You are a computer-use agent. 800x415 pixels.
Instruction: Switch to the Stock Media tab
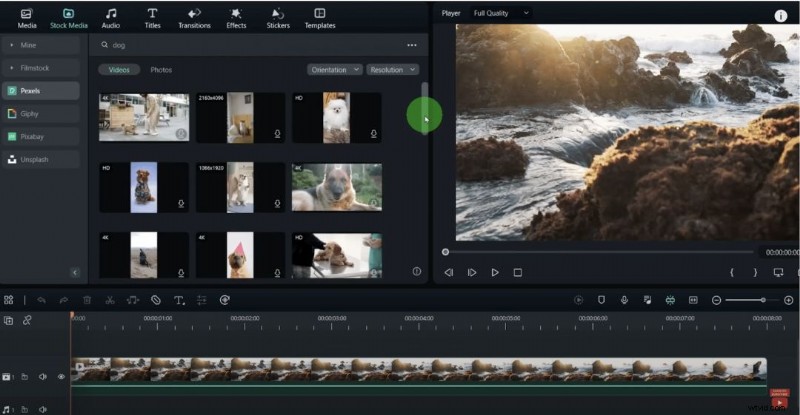(68, 18)
